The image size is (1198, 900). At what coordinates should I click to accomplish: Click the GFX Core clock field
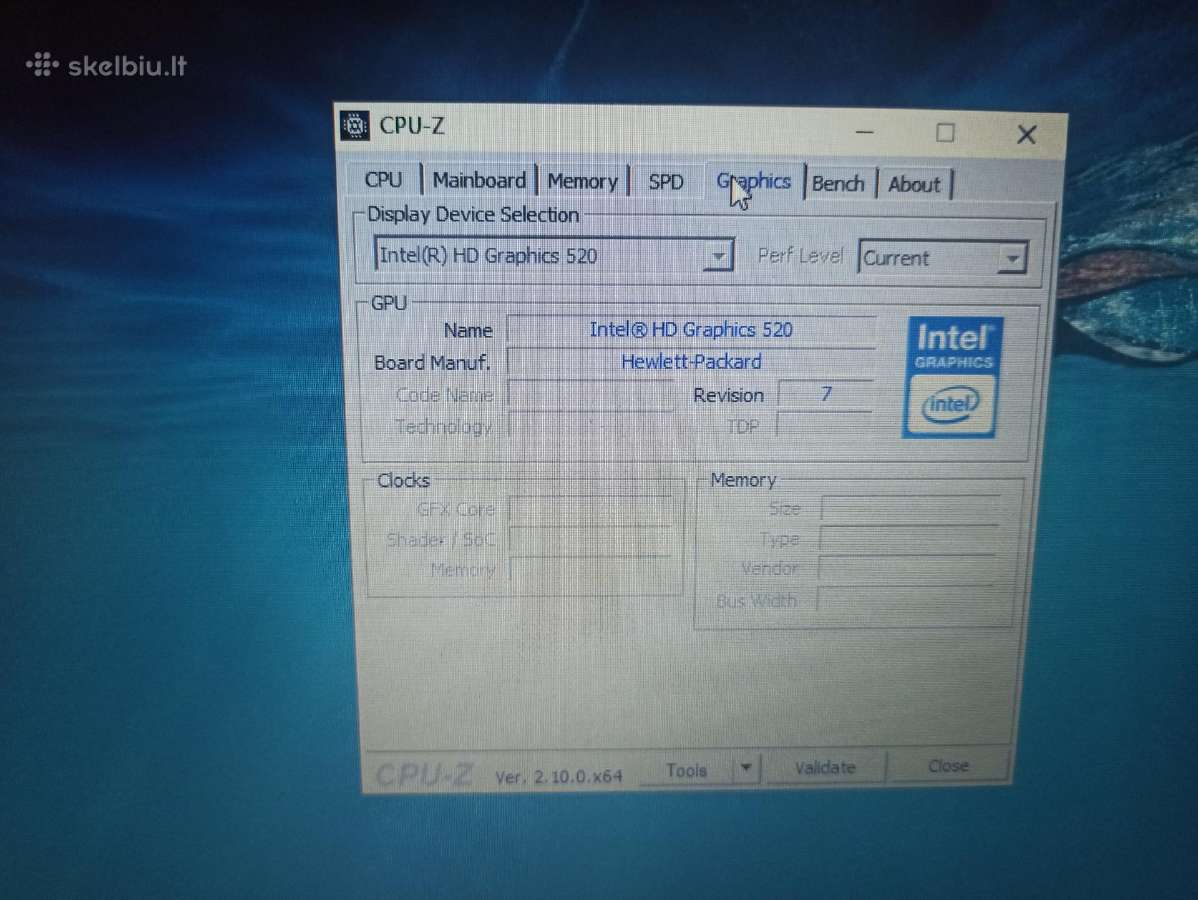[591, 509]
